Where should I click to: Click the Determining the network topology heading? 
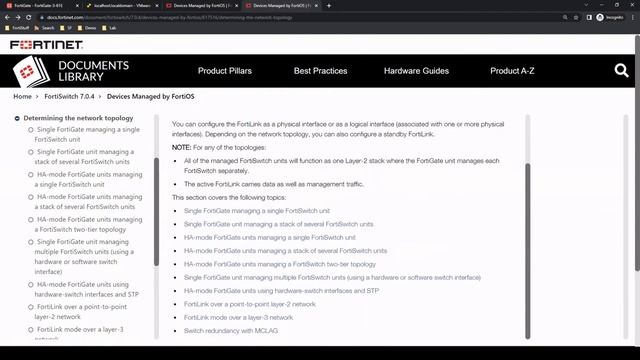78,118
